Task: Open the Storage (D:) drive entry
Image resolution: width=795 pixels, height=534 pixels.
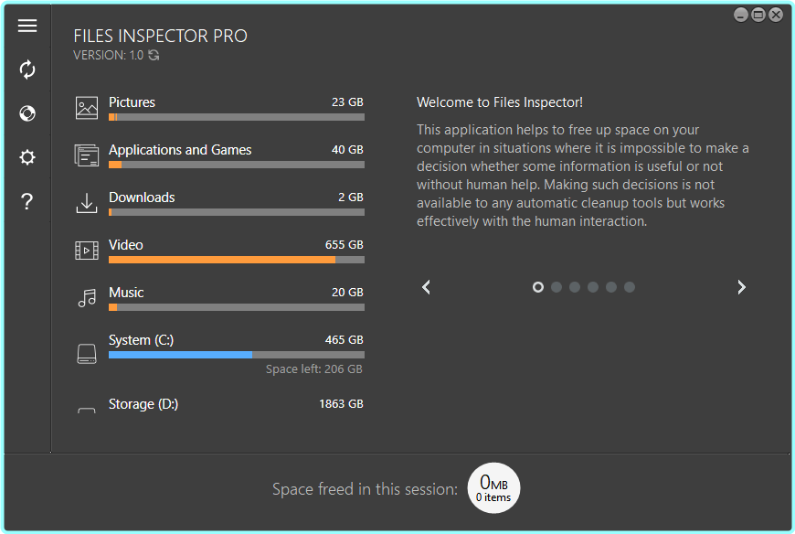Action: [143, 404]
